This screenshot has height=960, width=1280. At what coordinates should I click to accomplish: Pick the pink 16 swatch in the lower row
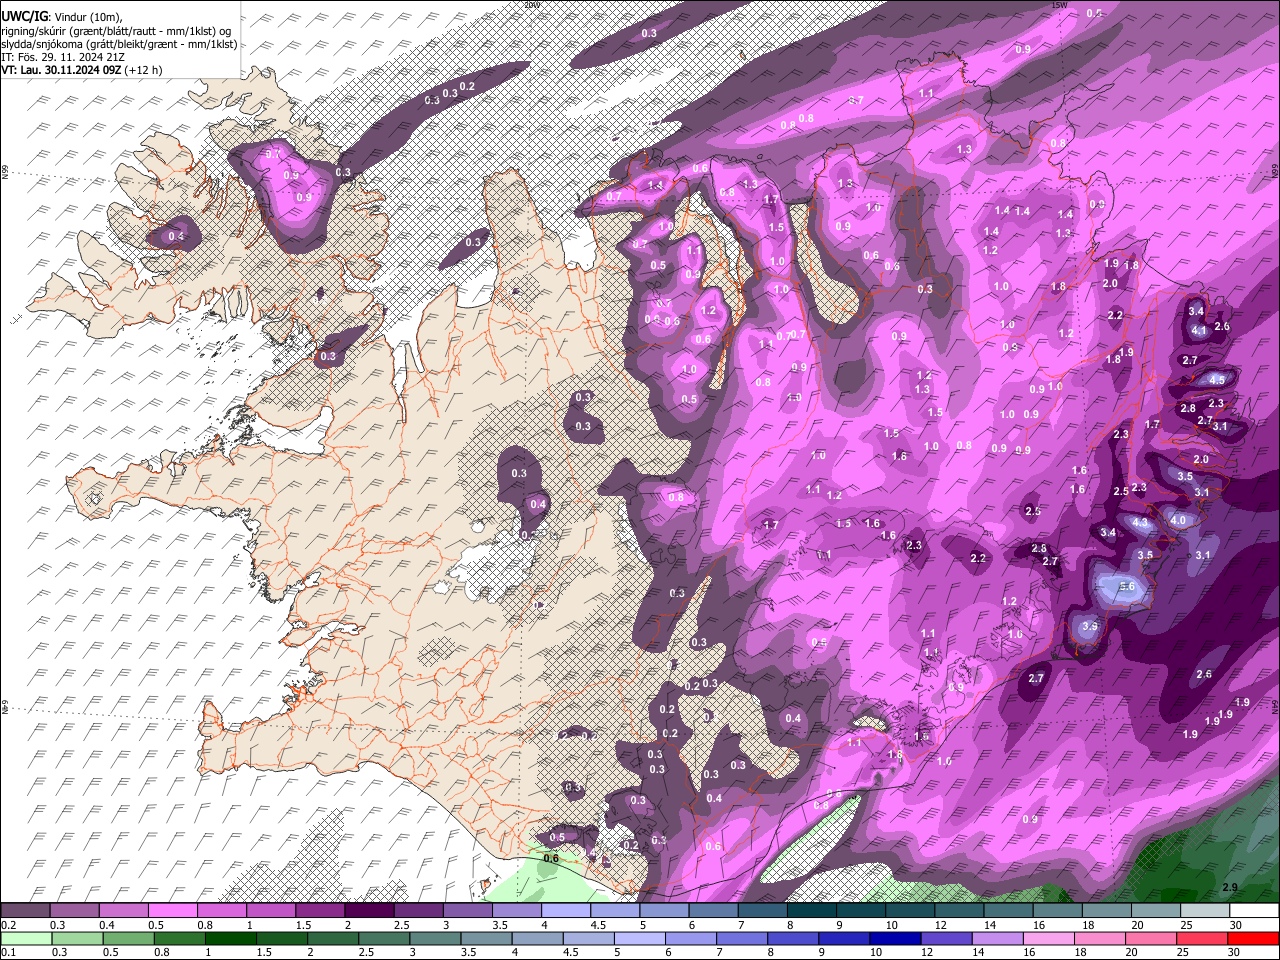[x=1049, y=938]
